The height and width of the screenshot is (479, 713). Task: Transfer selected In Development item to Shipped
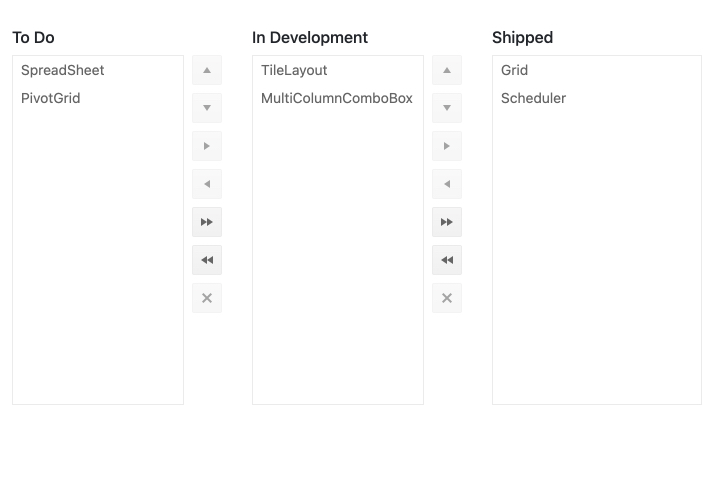click(447, 146)
